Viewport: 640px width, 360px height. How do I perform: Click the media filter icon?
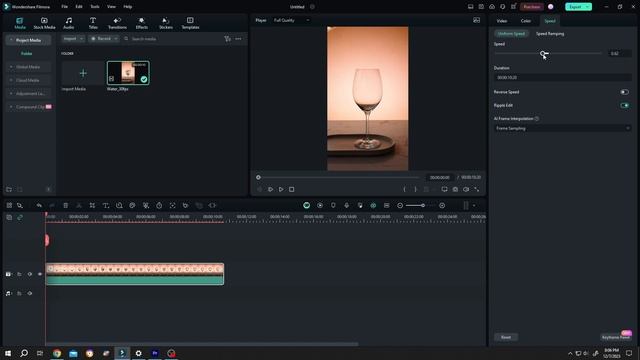tap(227, 39)
